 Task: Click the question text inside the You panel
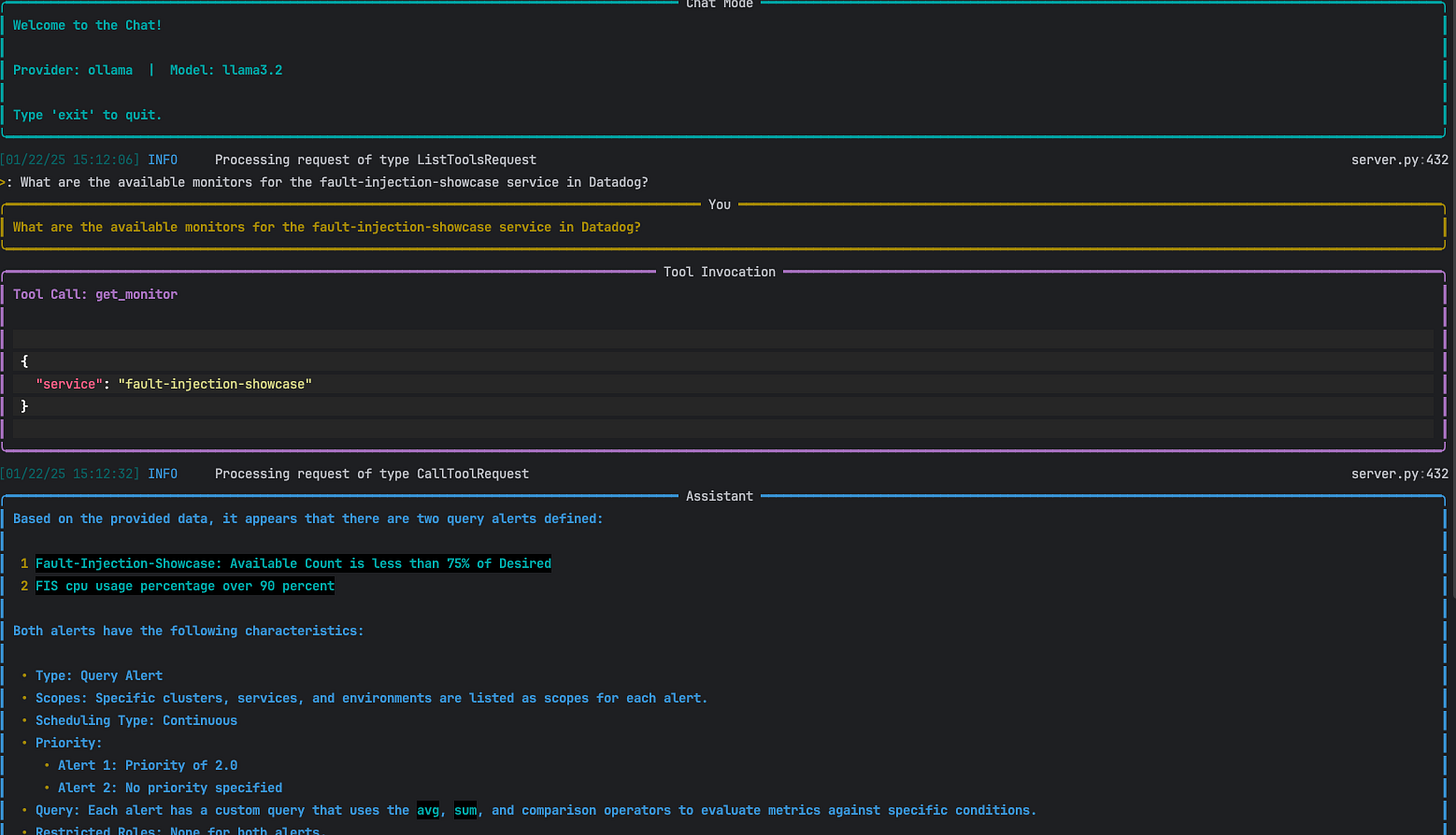pyautogui.click(x=327, y=227)
